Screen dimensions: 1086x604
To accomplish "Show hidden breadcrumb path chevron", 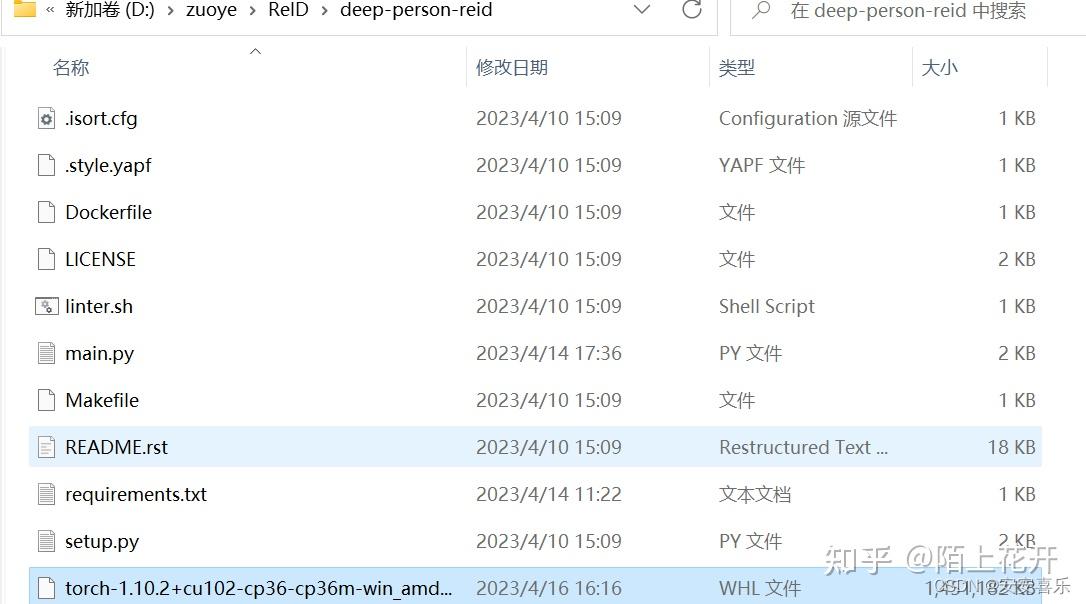I will pos(50,11).
